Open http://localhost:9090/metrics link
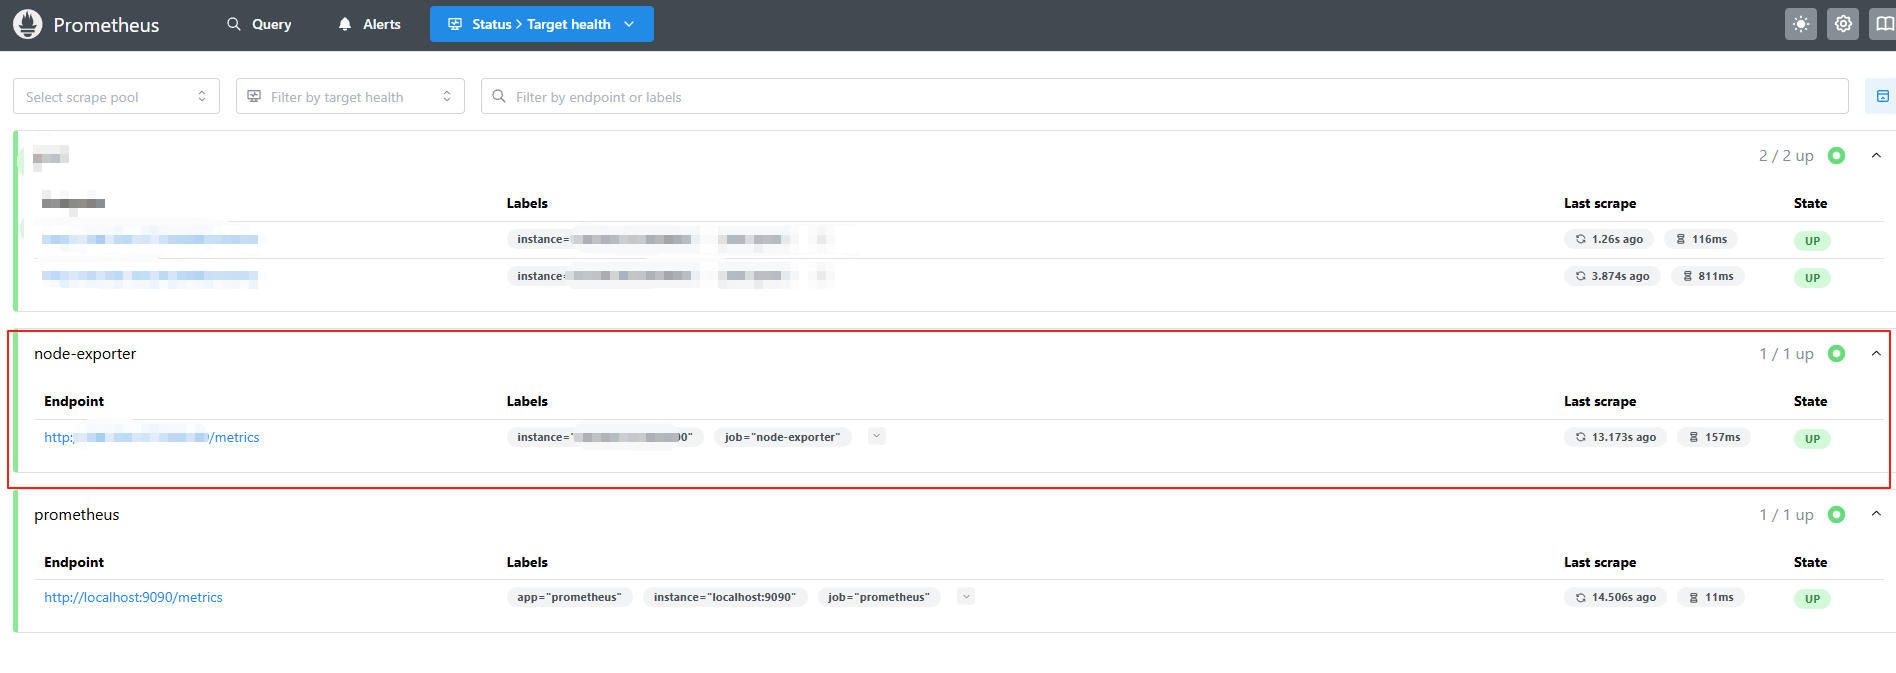This screenshot has height=673, width=1896. coord(133,597)
